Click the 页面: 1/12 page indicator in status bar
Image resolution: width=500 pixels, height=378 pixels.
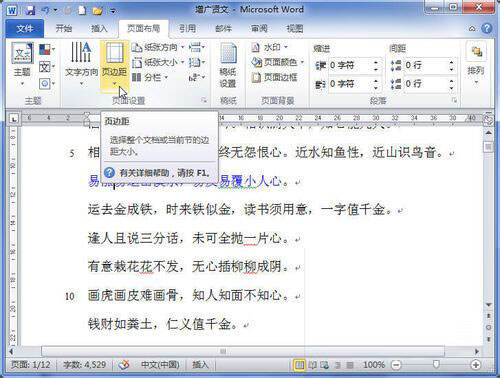pyautogui.click(x=31, y=365)
